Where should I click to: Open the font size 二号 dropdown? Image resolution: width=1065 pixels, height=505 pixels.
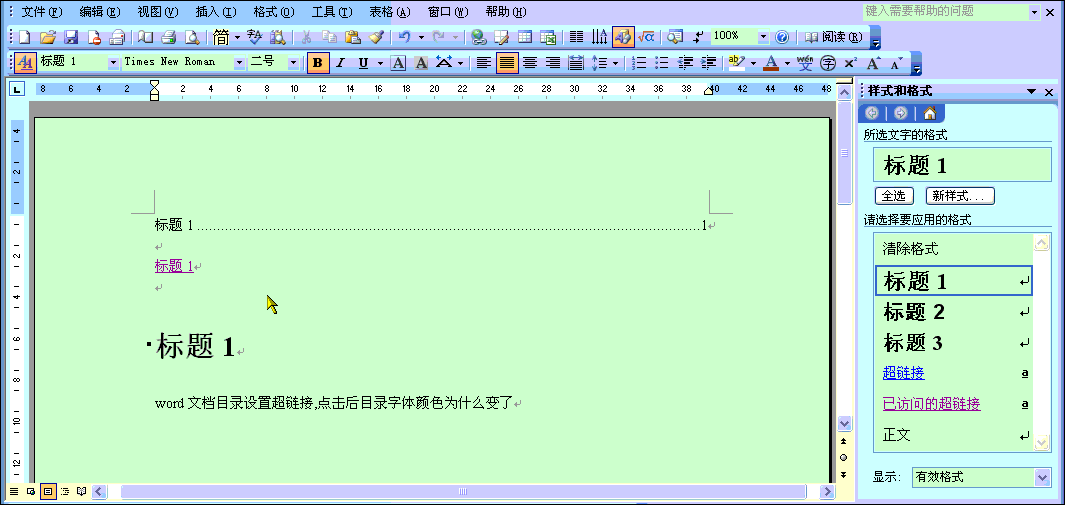point(293,62)
